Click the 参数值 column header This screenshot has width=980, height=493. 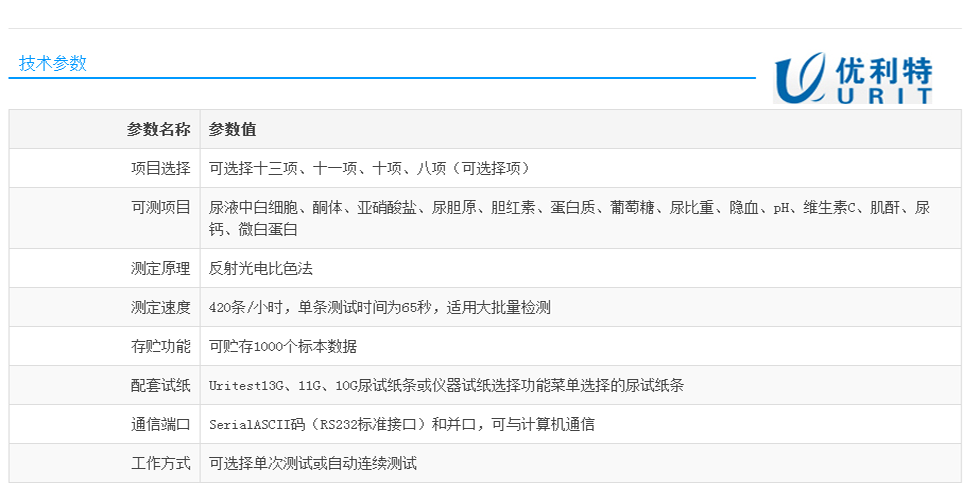pyautogui.click(x=232, y=129)
